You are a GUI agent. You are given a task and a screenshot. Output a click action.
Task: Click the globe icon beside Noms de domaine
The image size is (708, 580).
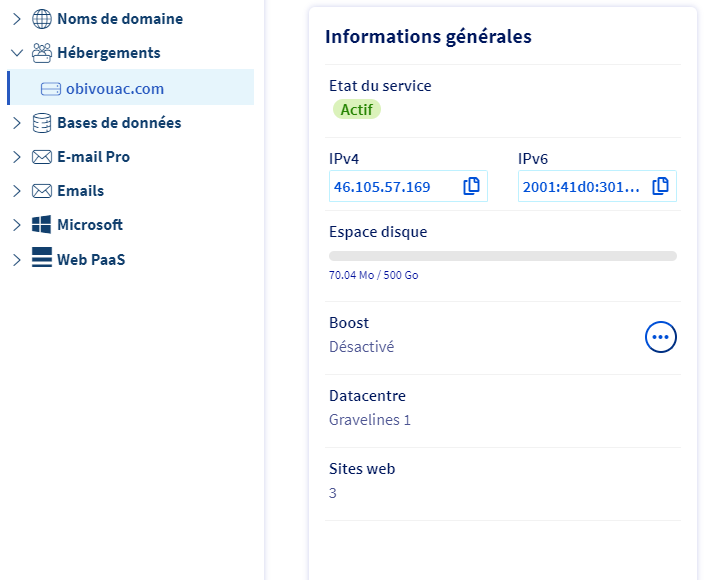(42, 19)
